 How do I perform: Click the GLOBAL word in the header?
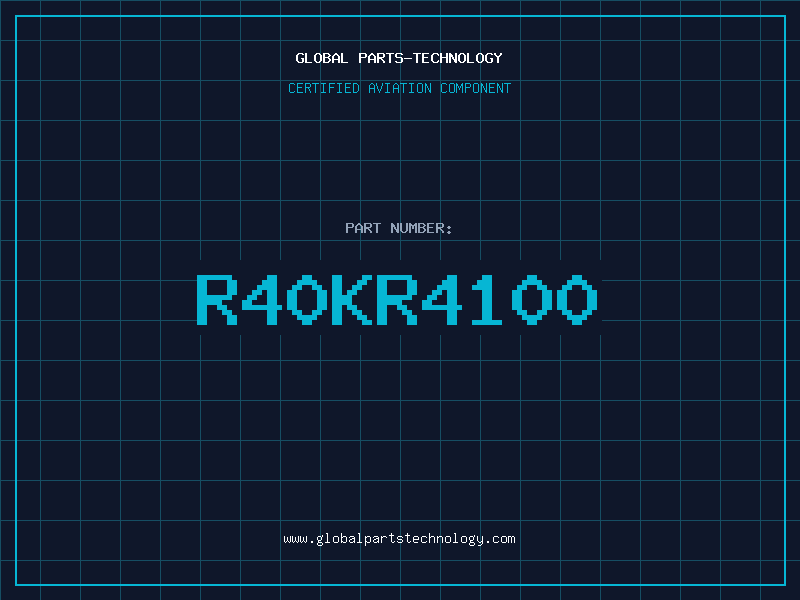click(x=321, y=58)
